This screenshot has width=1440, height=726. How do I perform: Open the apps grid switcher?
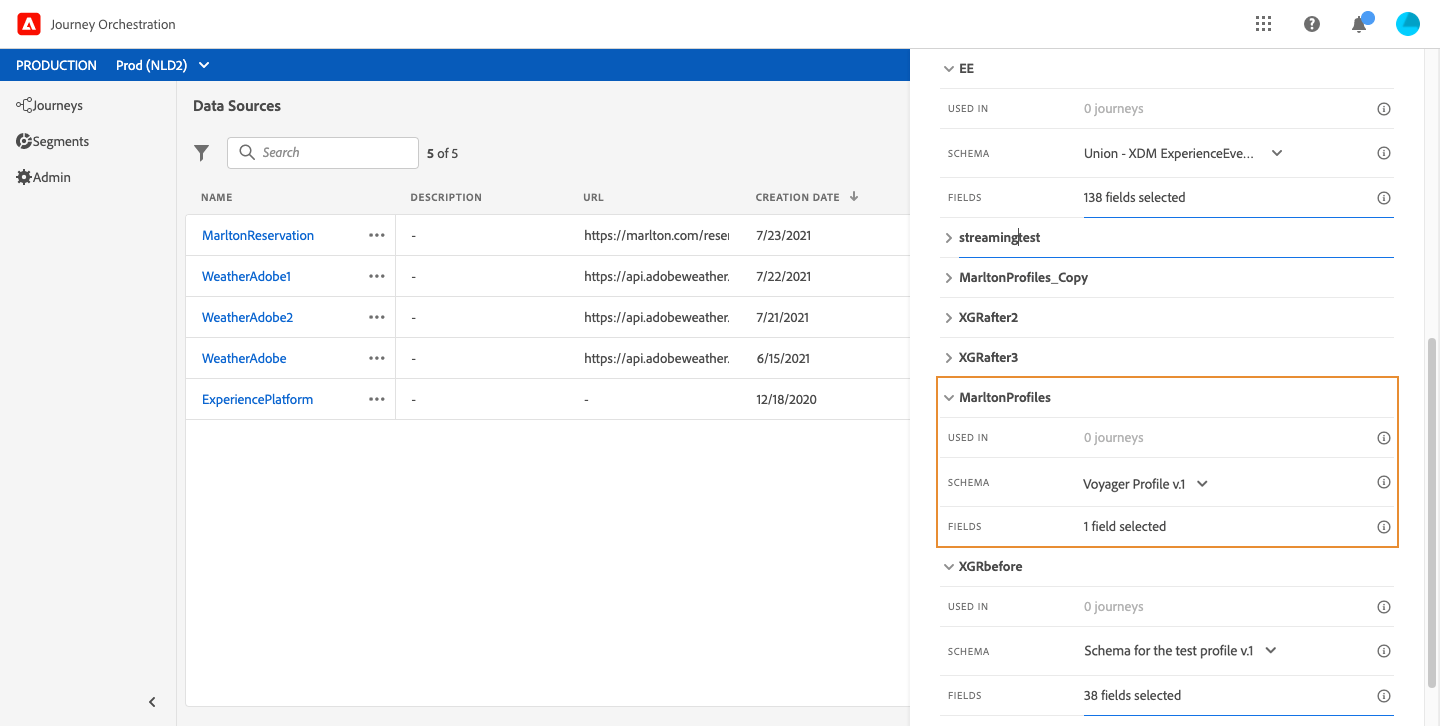pyautogui.click(x=1263, y=24)
